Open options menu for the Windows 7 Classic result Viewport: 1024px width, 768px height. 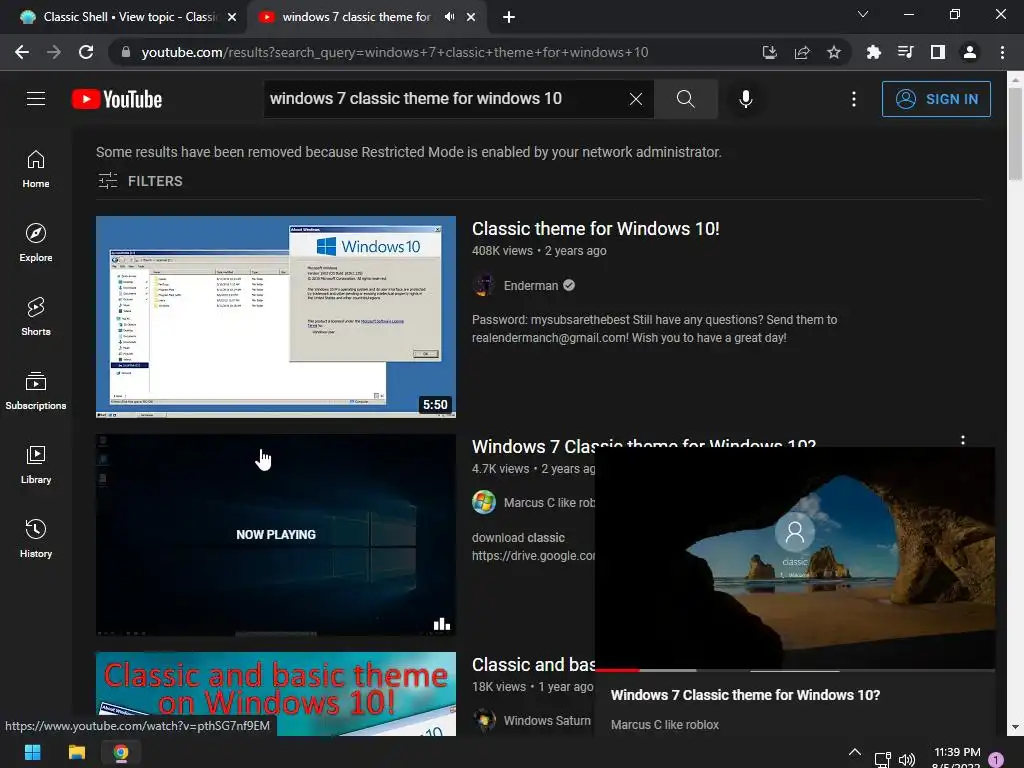coord(963,440)
